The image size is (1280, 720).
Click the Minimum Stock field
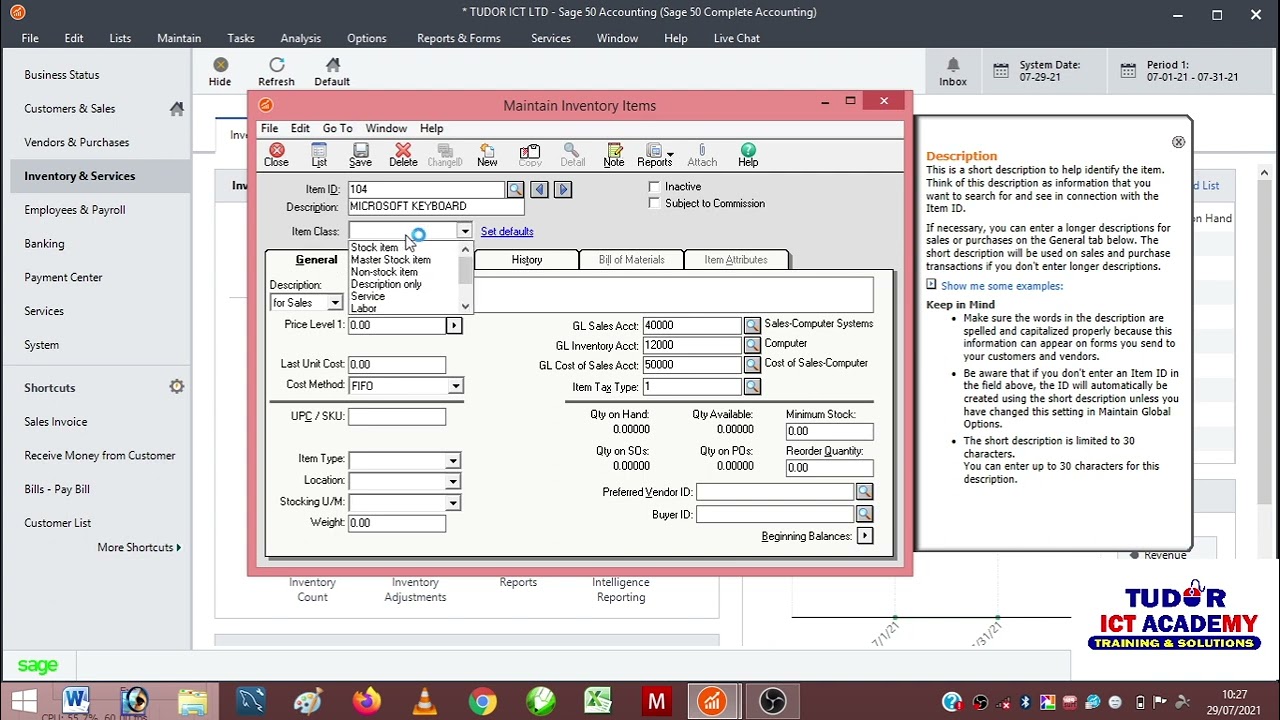[829, 432]
